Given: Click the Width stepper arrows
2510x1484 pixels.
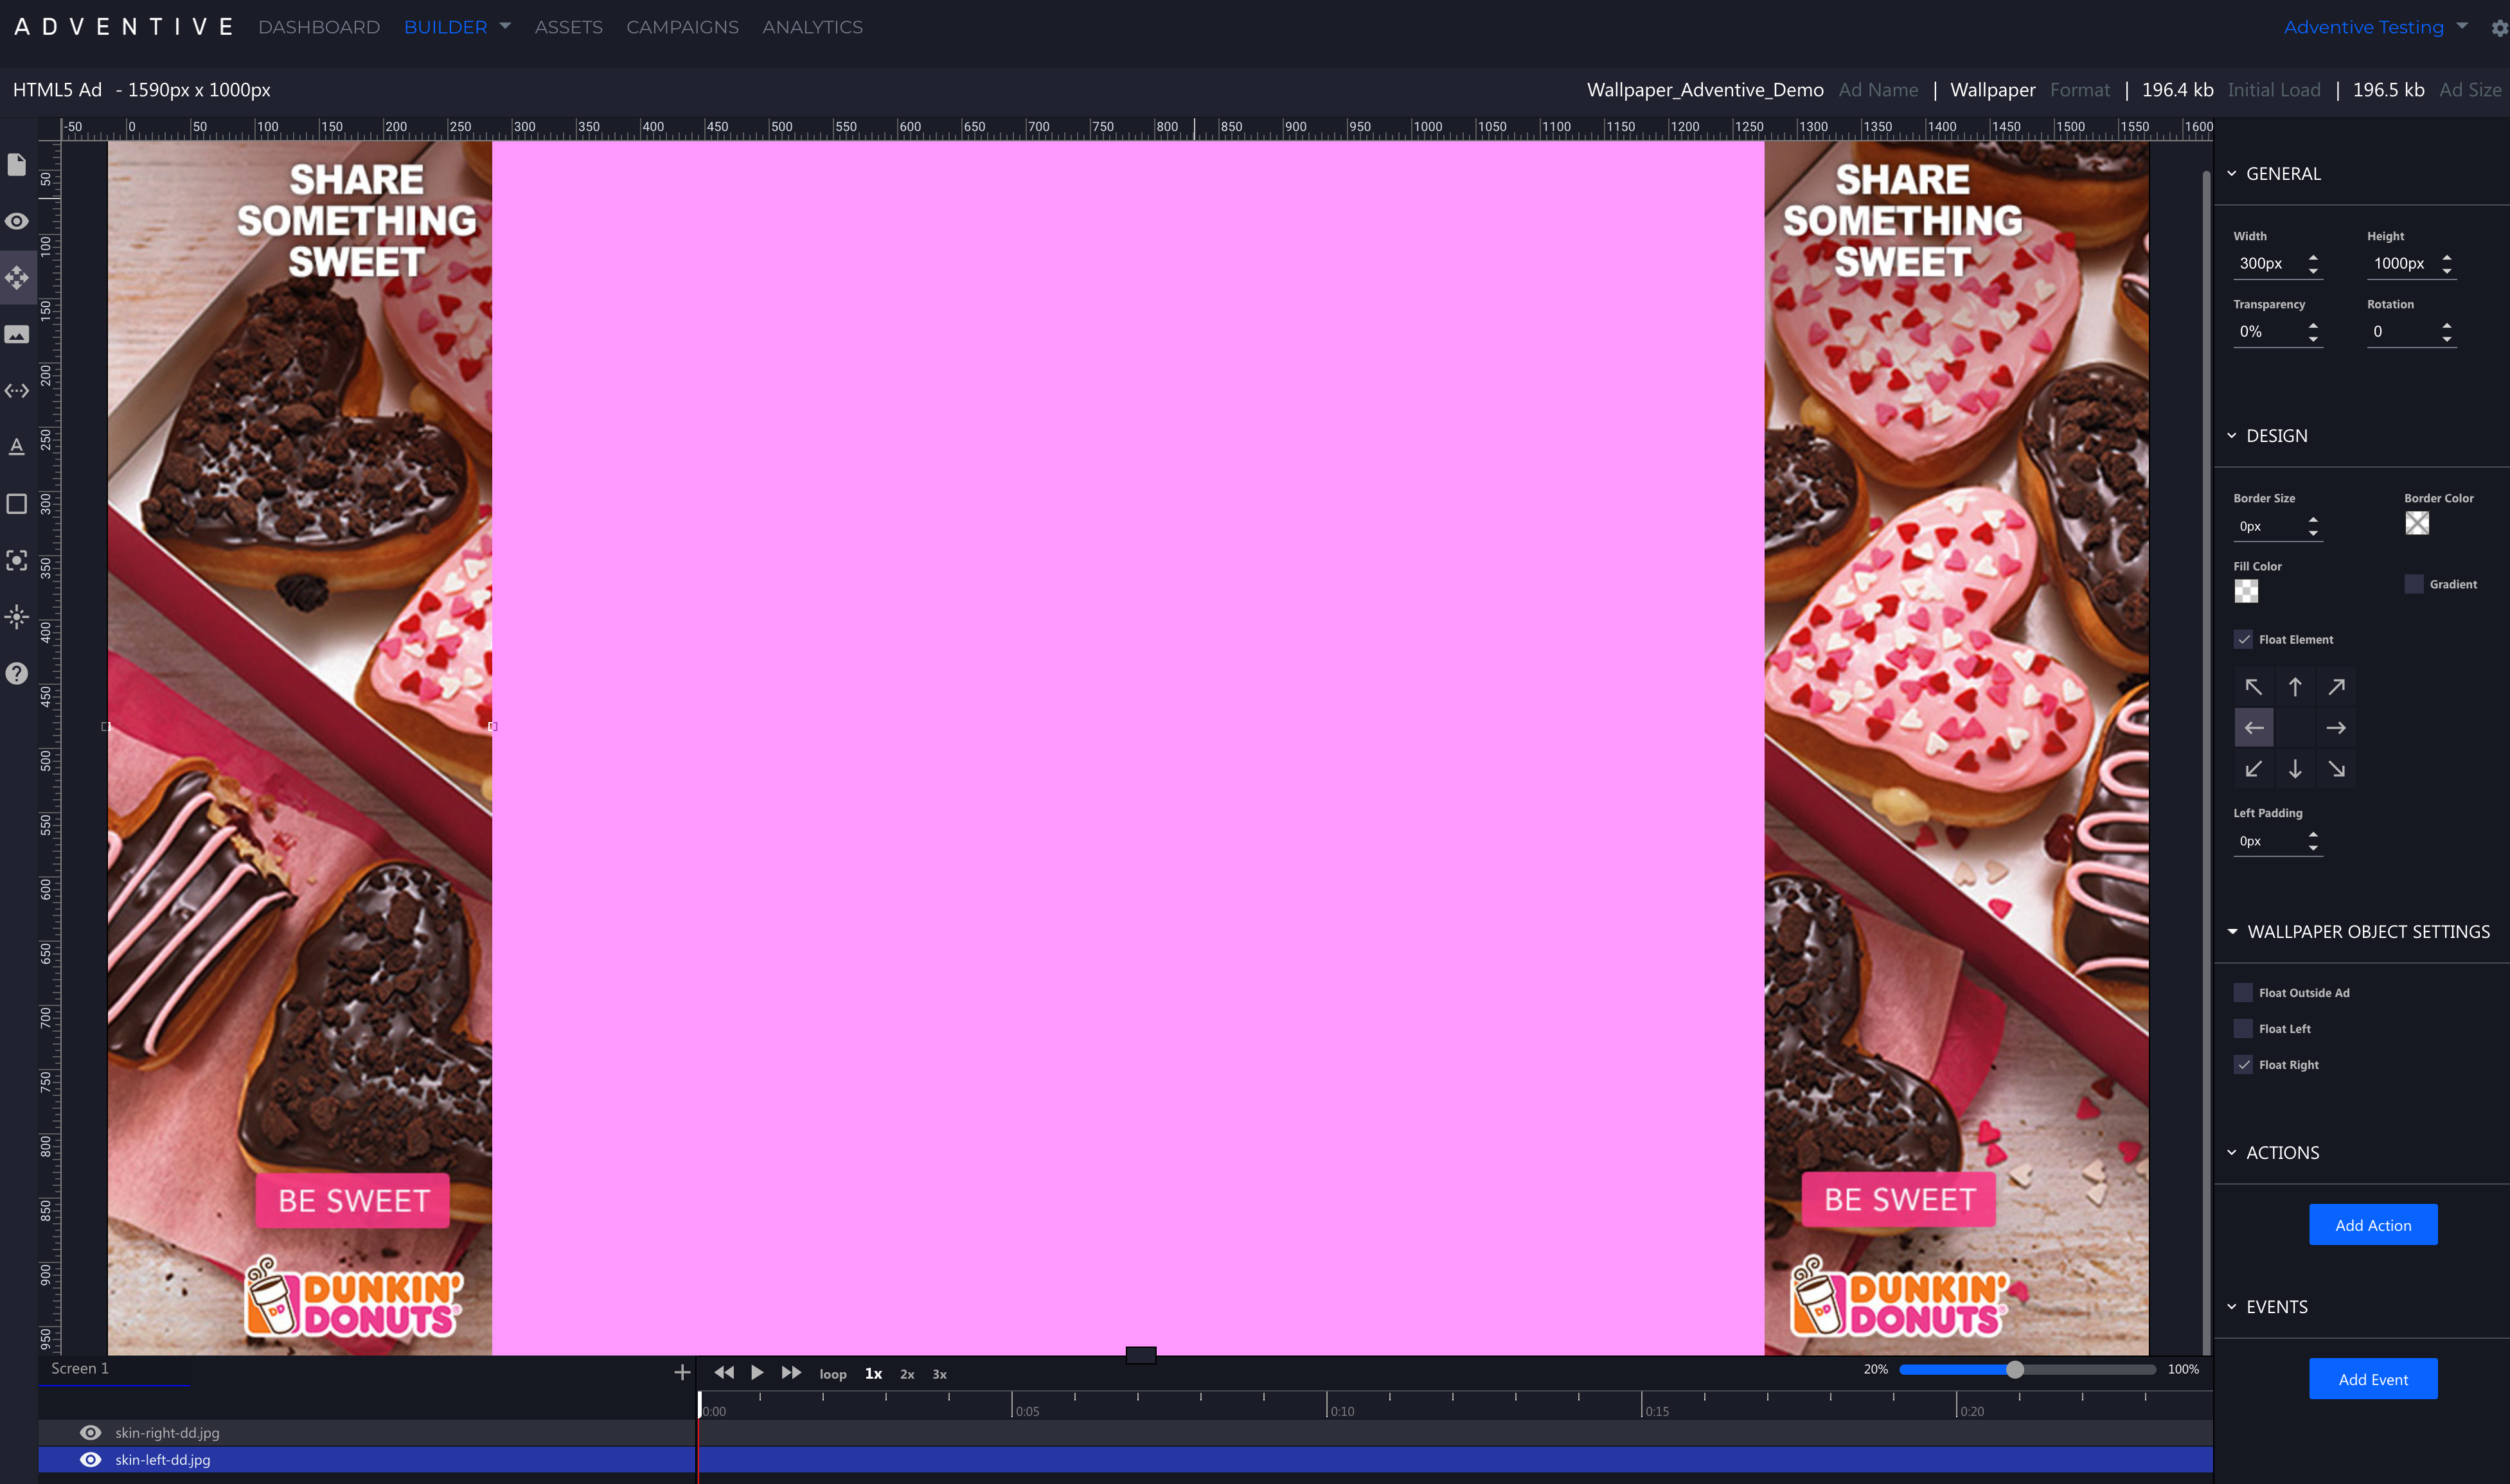Looking at the screenshot, I should point(2313,264).
